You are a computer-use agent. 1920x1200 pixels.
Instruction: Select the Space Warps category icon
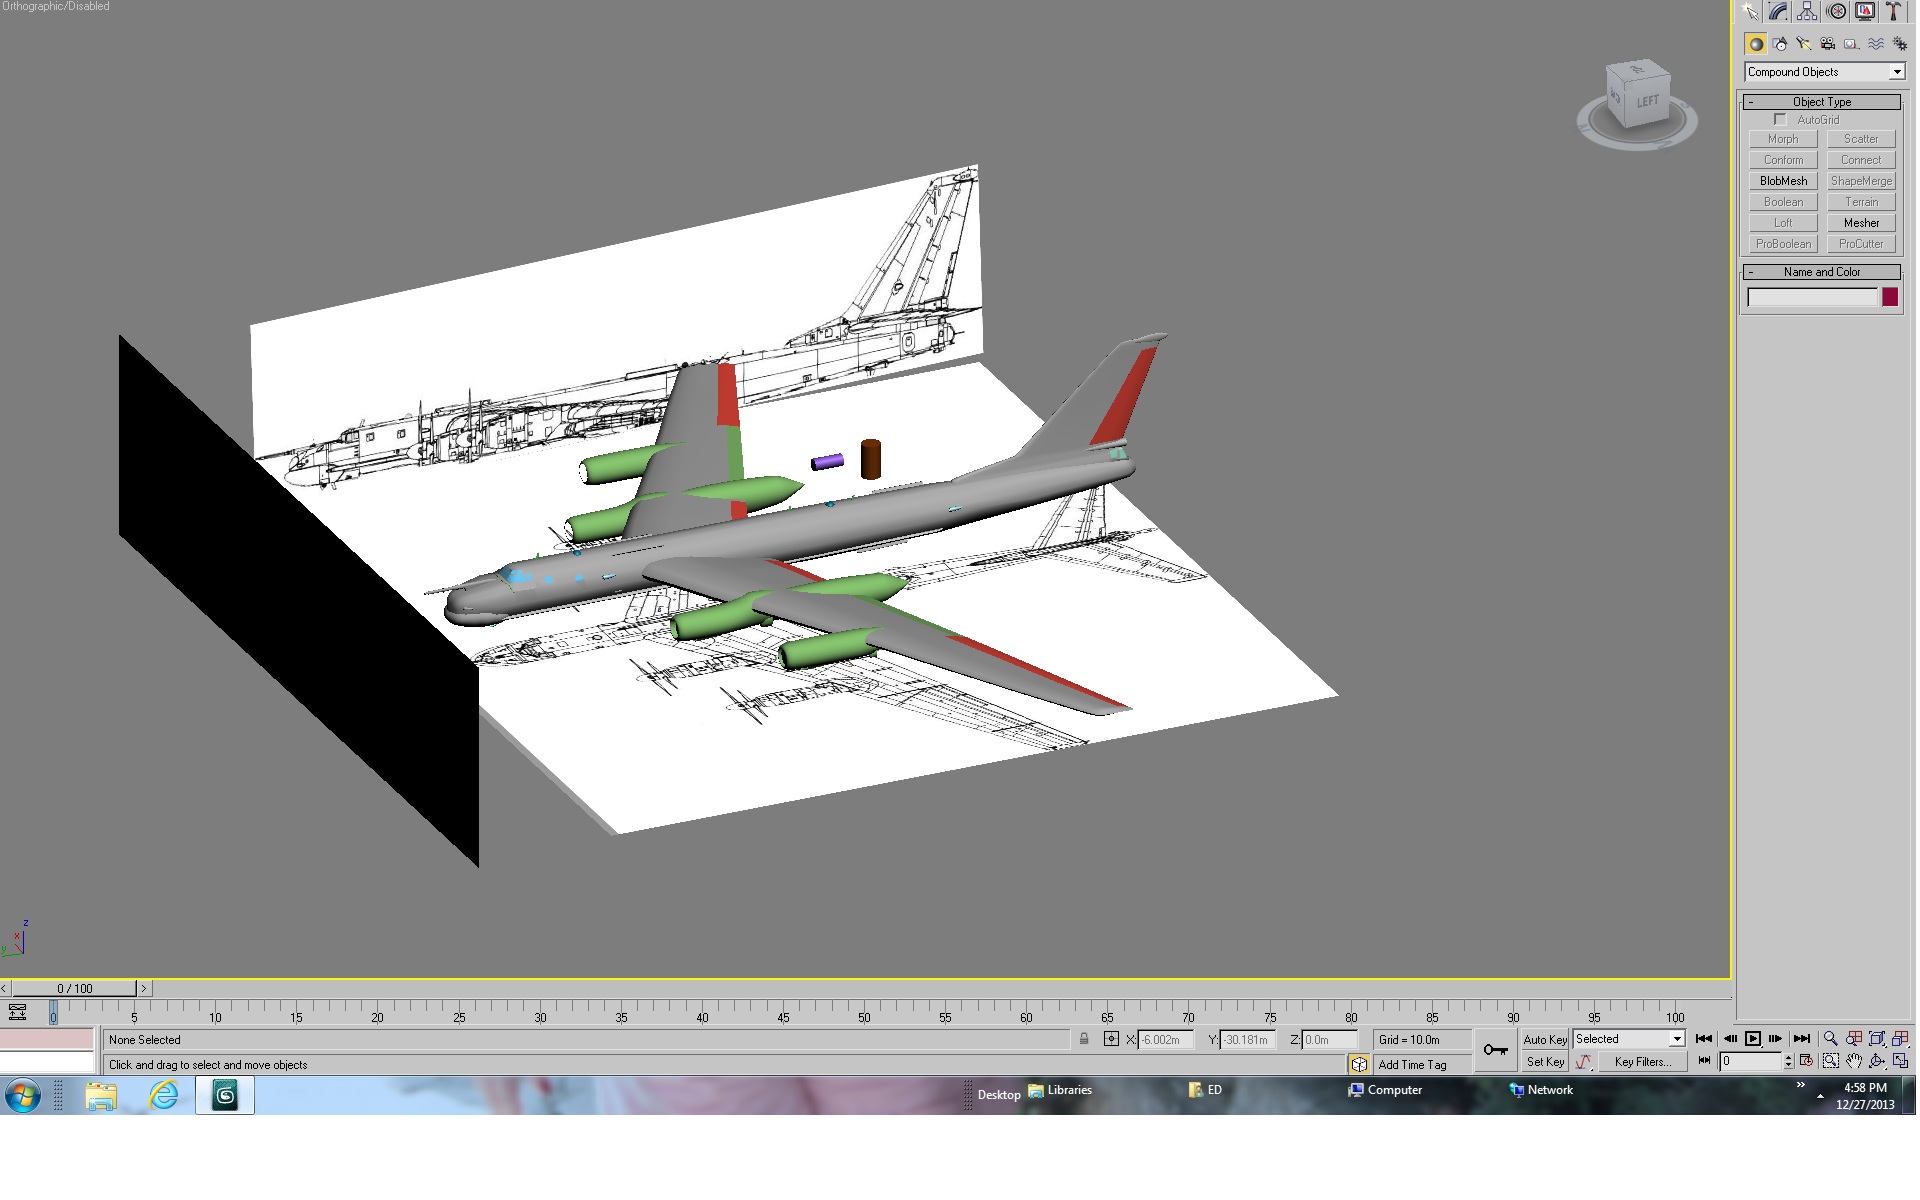coord(1876,44)
